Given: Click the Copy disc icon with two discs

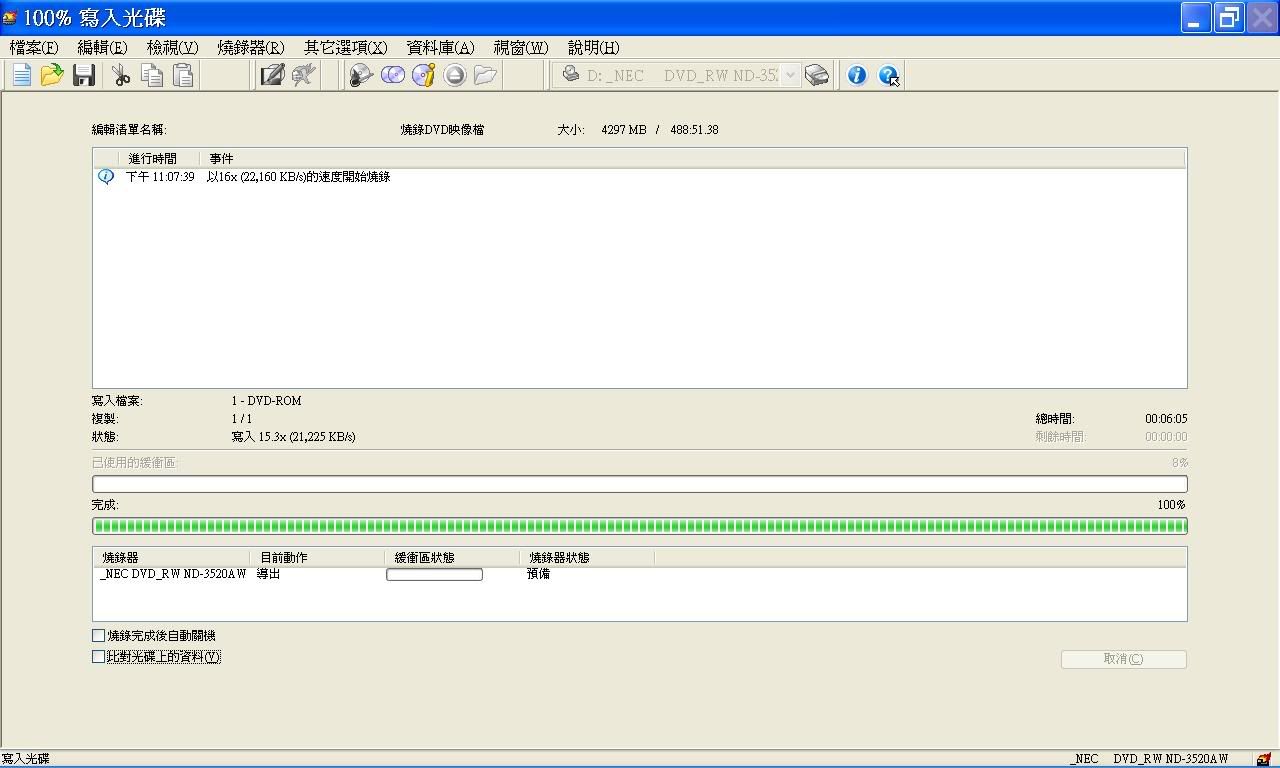Looking at the screenshot, I should [393, 75].
